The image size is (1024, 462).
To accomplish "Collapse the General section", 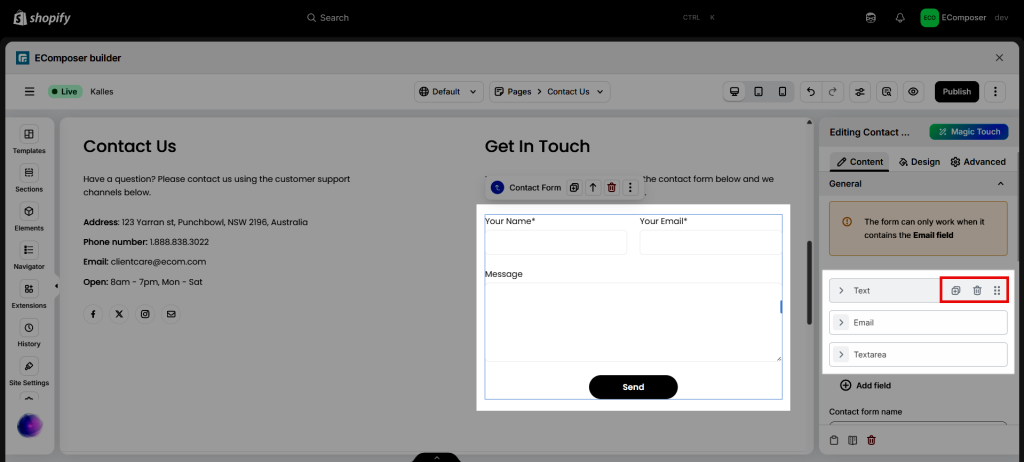I will [x=1001, y=184].
